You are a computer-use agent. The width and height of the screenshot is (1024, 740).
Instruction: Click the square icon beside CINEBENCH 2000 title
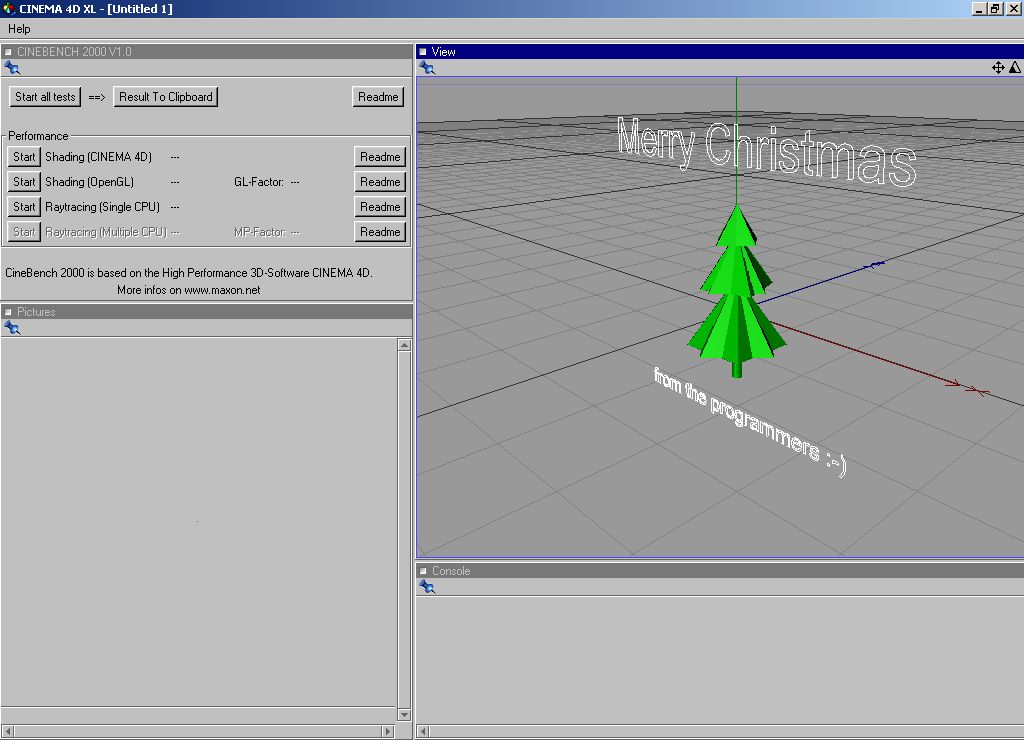(x=8, y=52)
